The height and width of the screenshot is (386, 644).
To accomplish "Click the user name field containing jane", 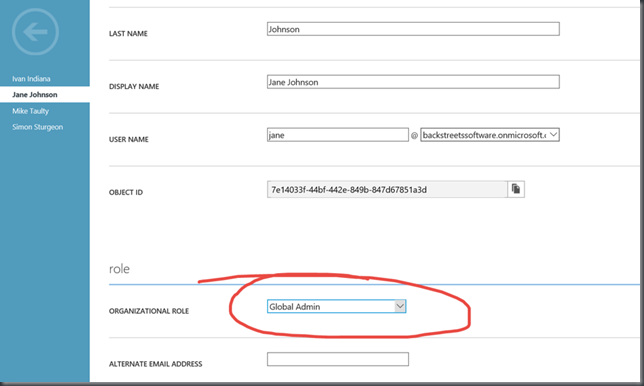I will tap(338, 135).
